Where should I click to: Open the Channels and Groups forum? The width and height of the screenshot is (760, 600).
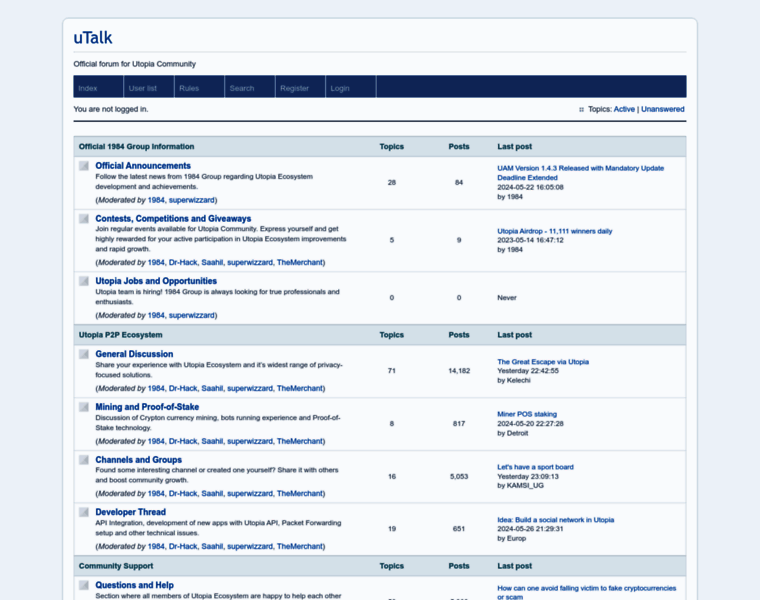[x=139, y=459]
